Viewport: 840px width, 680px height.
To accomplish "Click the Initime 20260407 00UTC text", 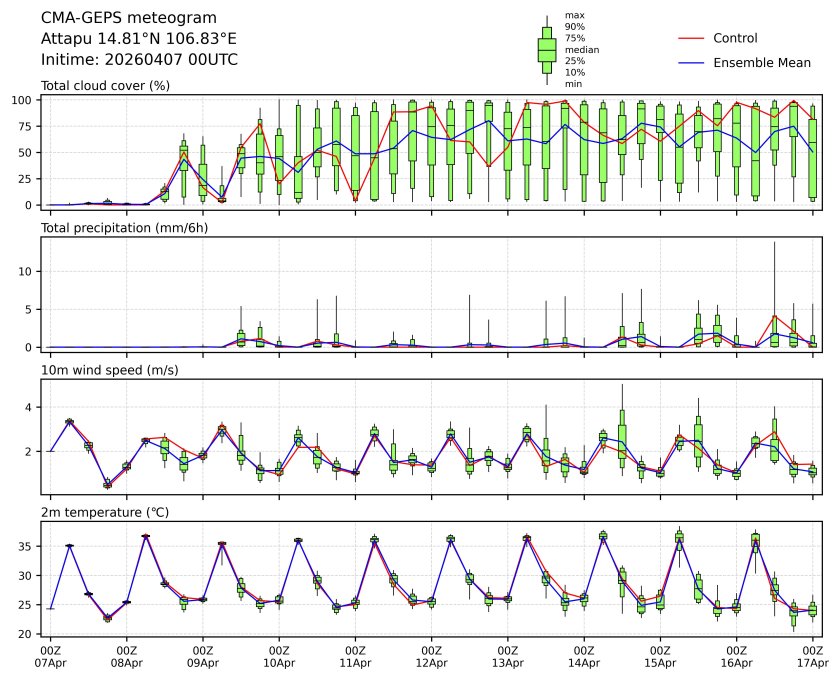I will pyautogui.click(x=139, y=60).
